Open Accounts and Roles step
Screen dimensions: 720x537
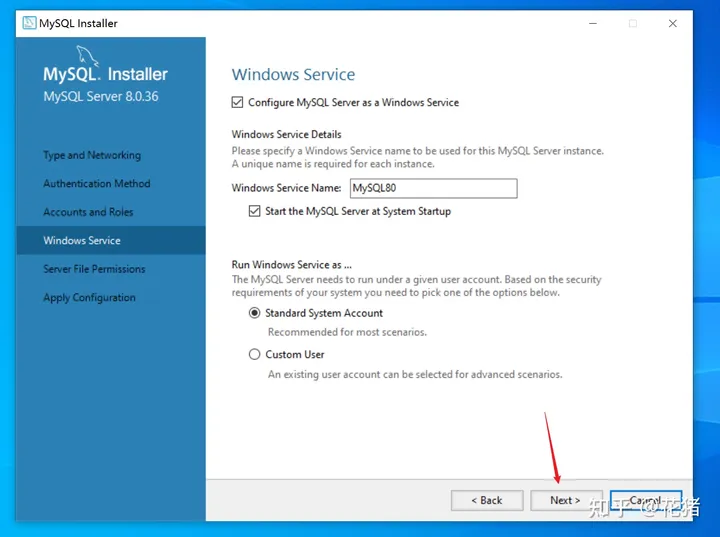(88, 212)
